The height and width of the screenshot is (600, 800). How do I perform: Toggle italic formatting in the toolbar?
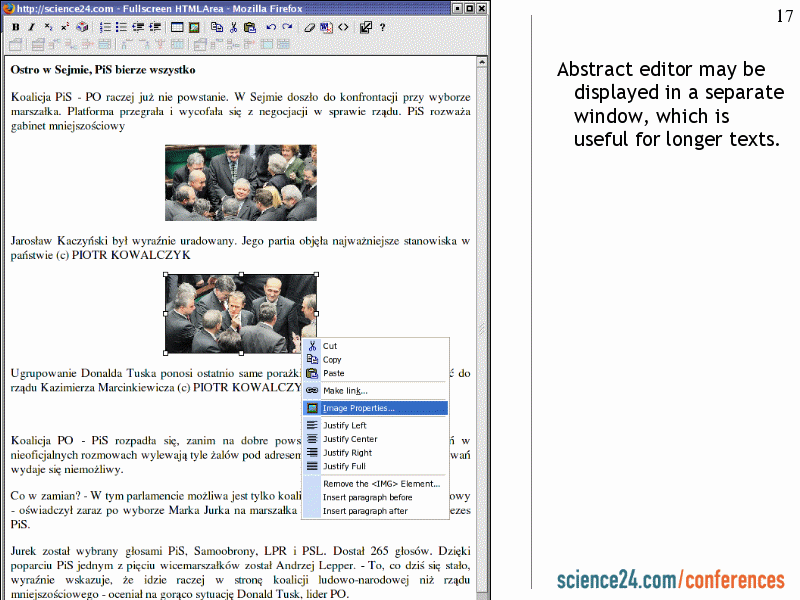click(32, 27)
